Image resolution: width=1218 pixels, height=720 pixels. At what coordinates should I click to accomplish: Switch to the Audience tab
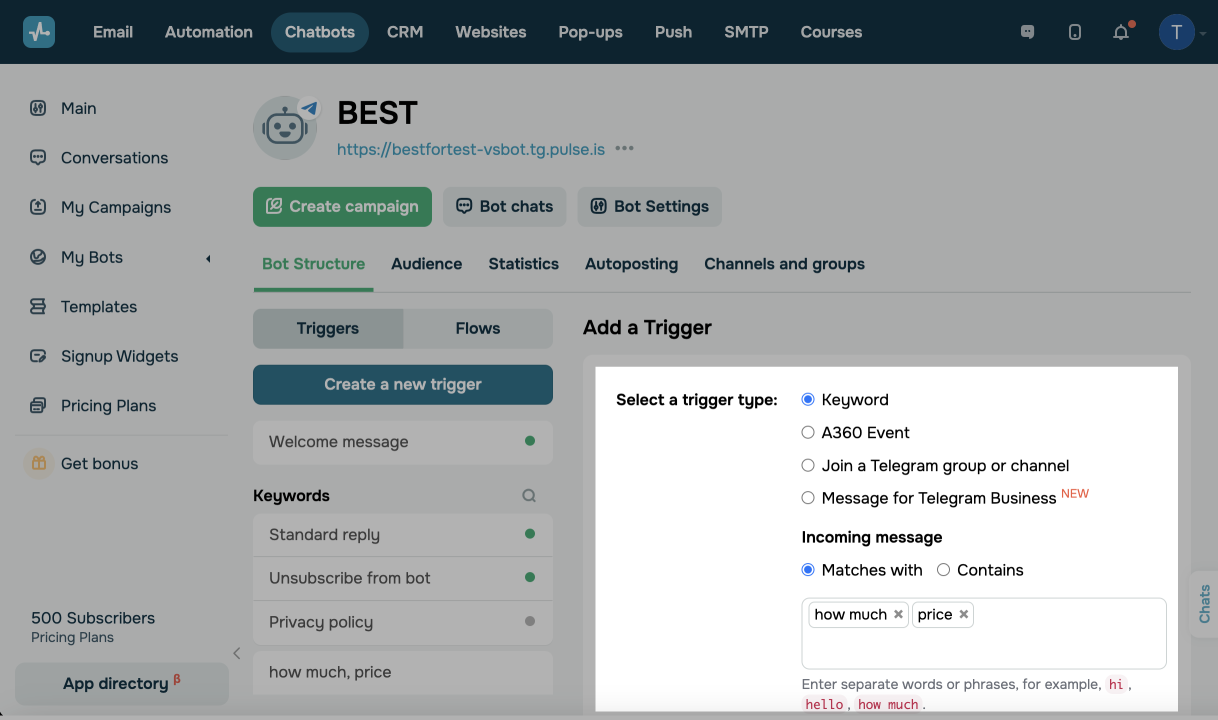(x=426, y=263)
